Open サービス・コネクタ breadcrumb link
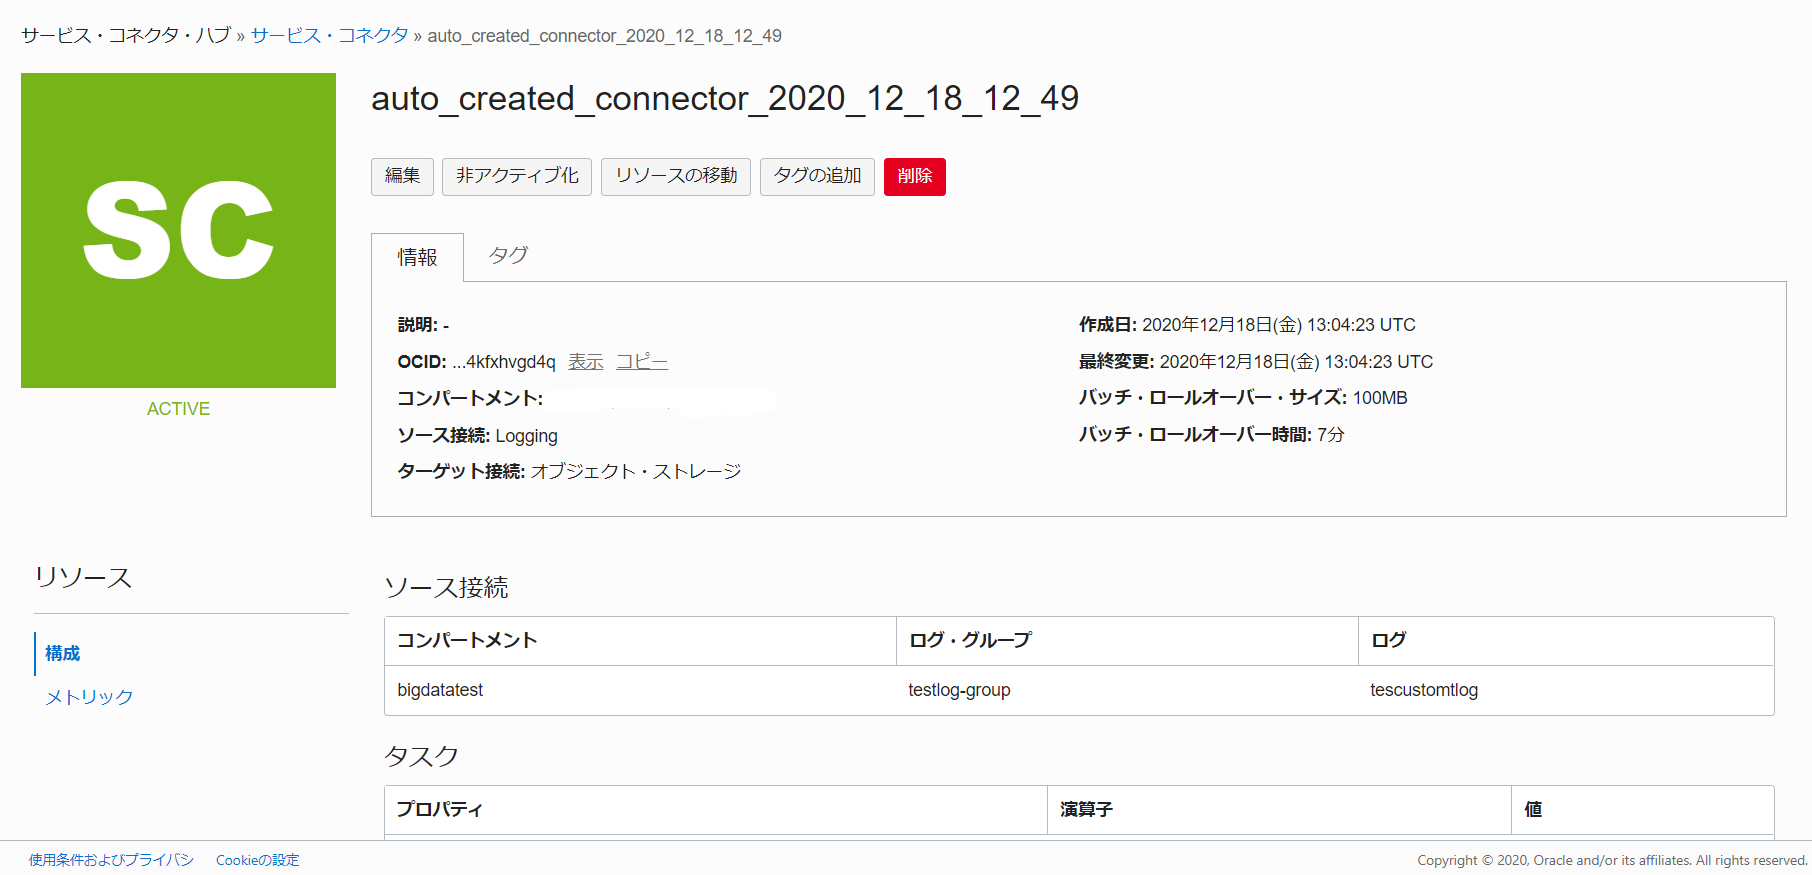Viewport: 1812px width, 875px height. (x=329, y=36)
